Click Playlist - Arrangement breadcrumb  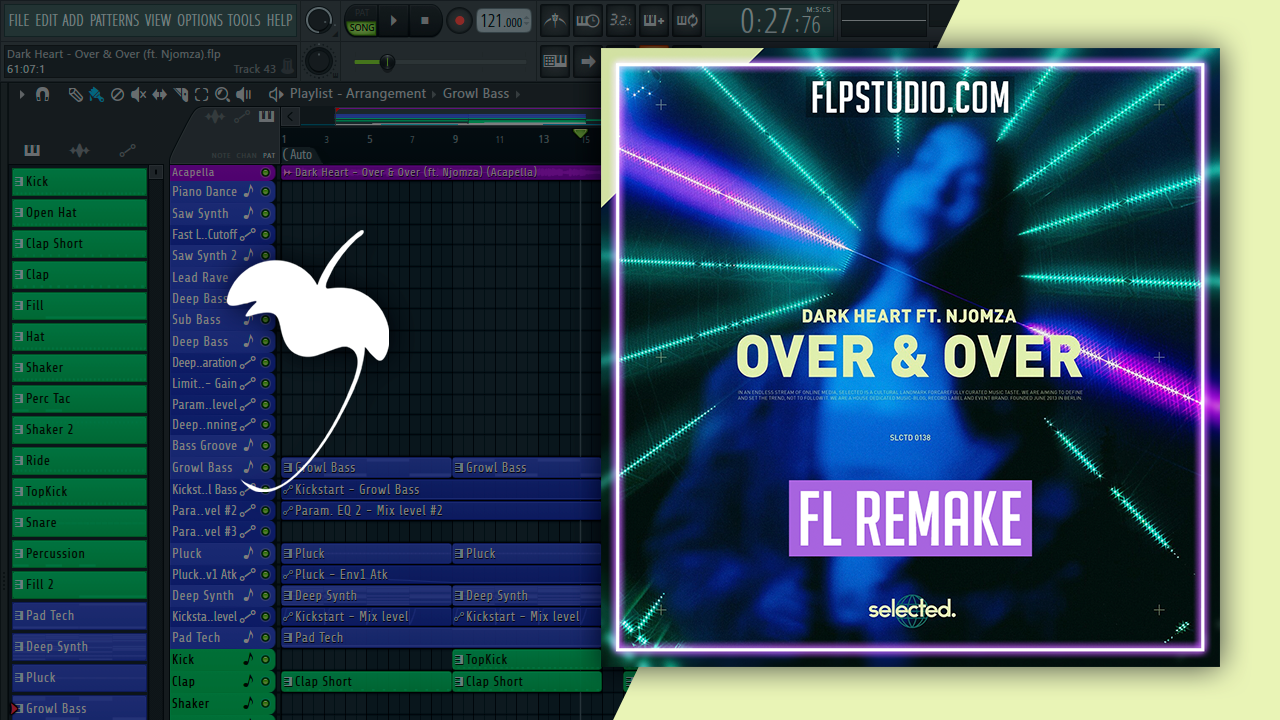click(358, 94)
